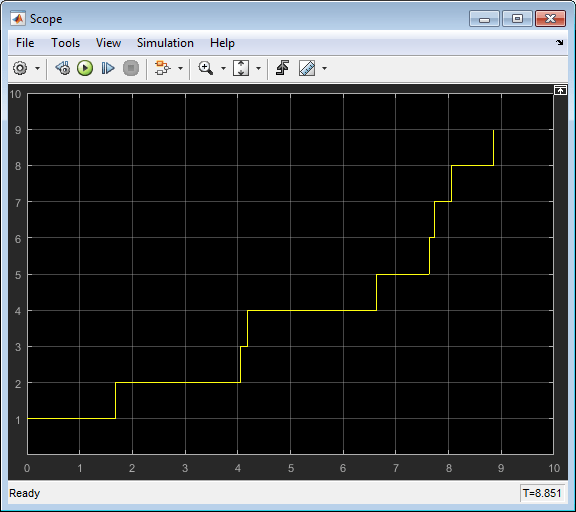Expand the configuration properties dropdown arrow
The image size is (576, 512).
37,68
